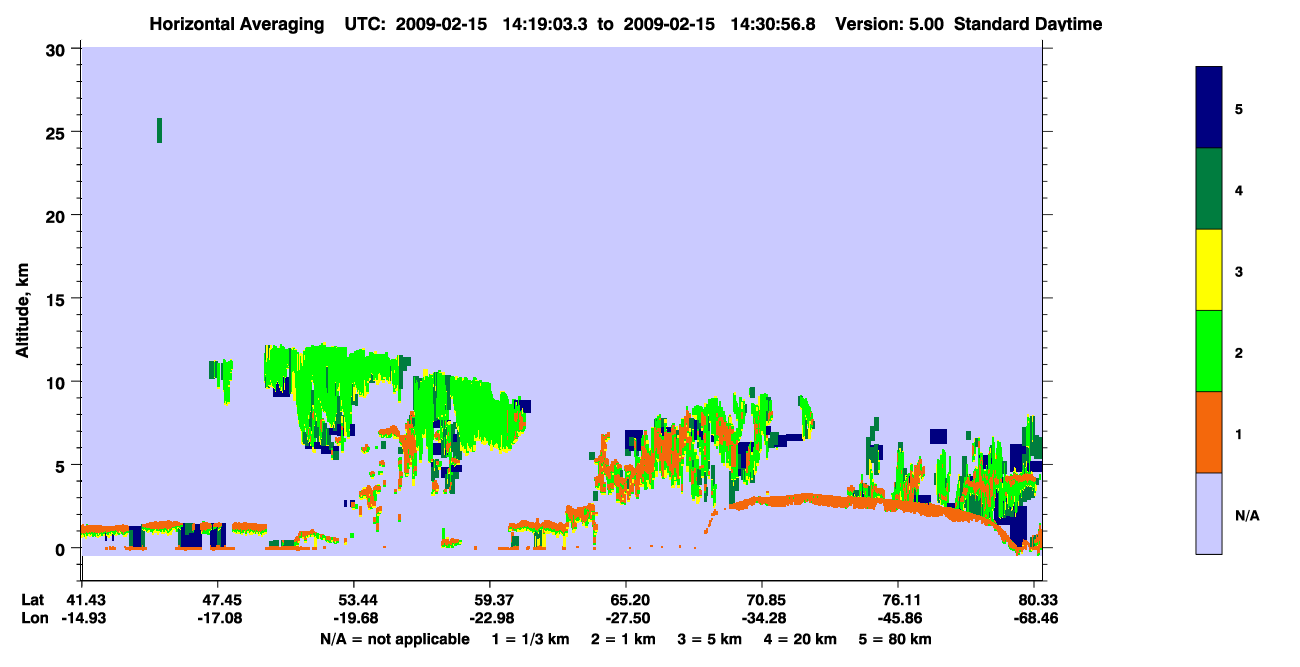Screen dimensions: 1300x667
Task: Click the colorbar label 'N/A'
Action: [1247, 516]
